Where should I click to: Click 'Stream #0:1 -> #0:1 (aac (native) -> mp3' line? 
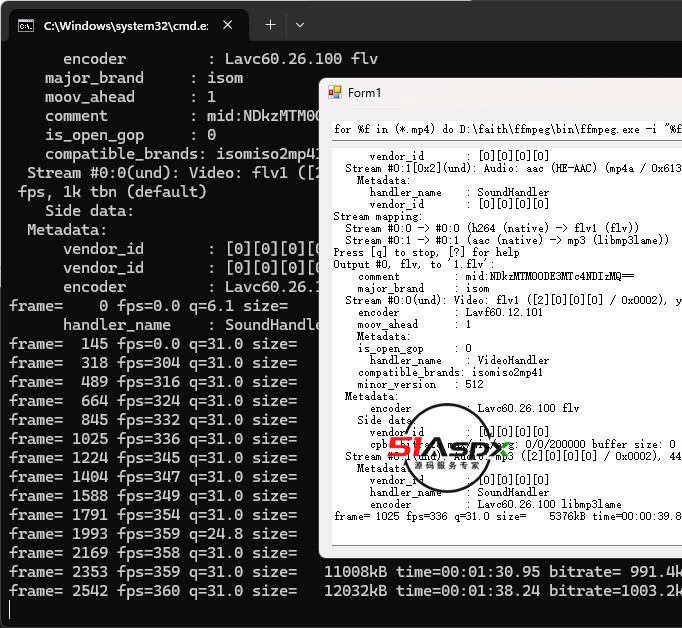(507, 240)
